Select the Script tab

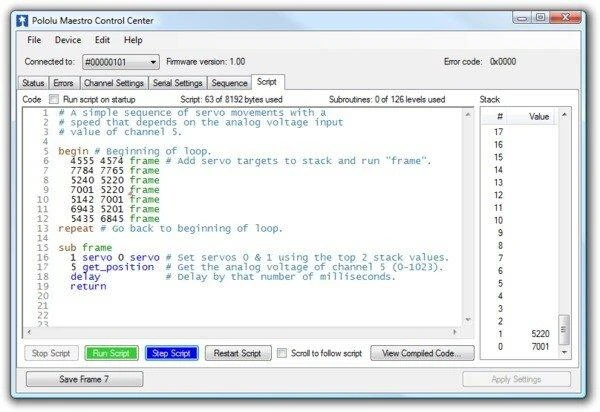[x=267, y=82]
